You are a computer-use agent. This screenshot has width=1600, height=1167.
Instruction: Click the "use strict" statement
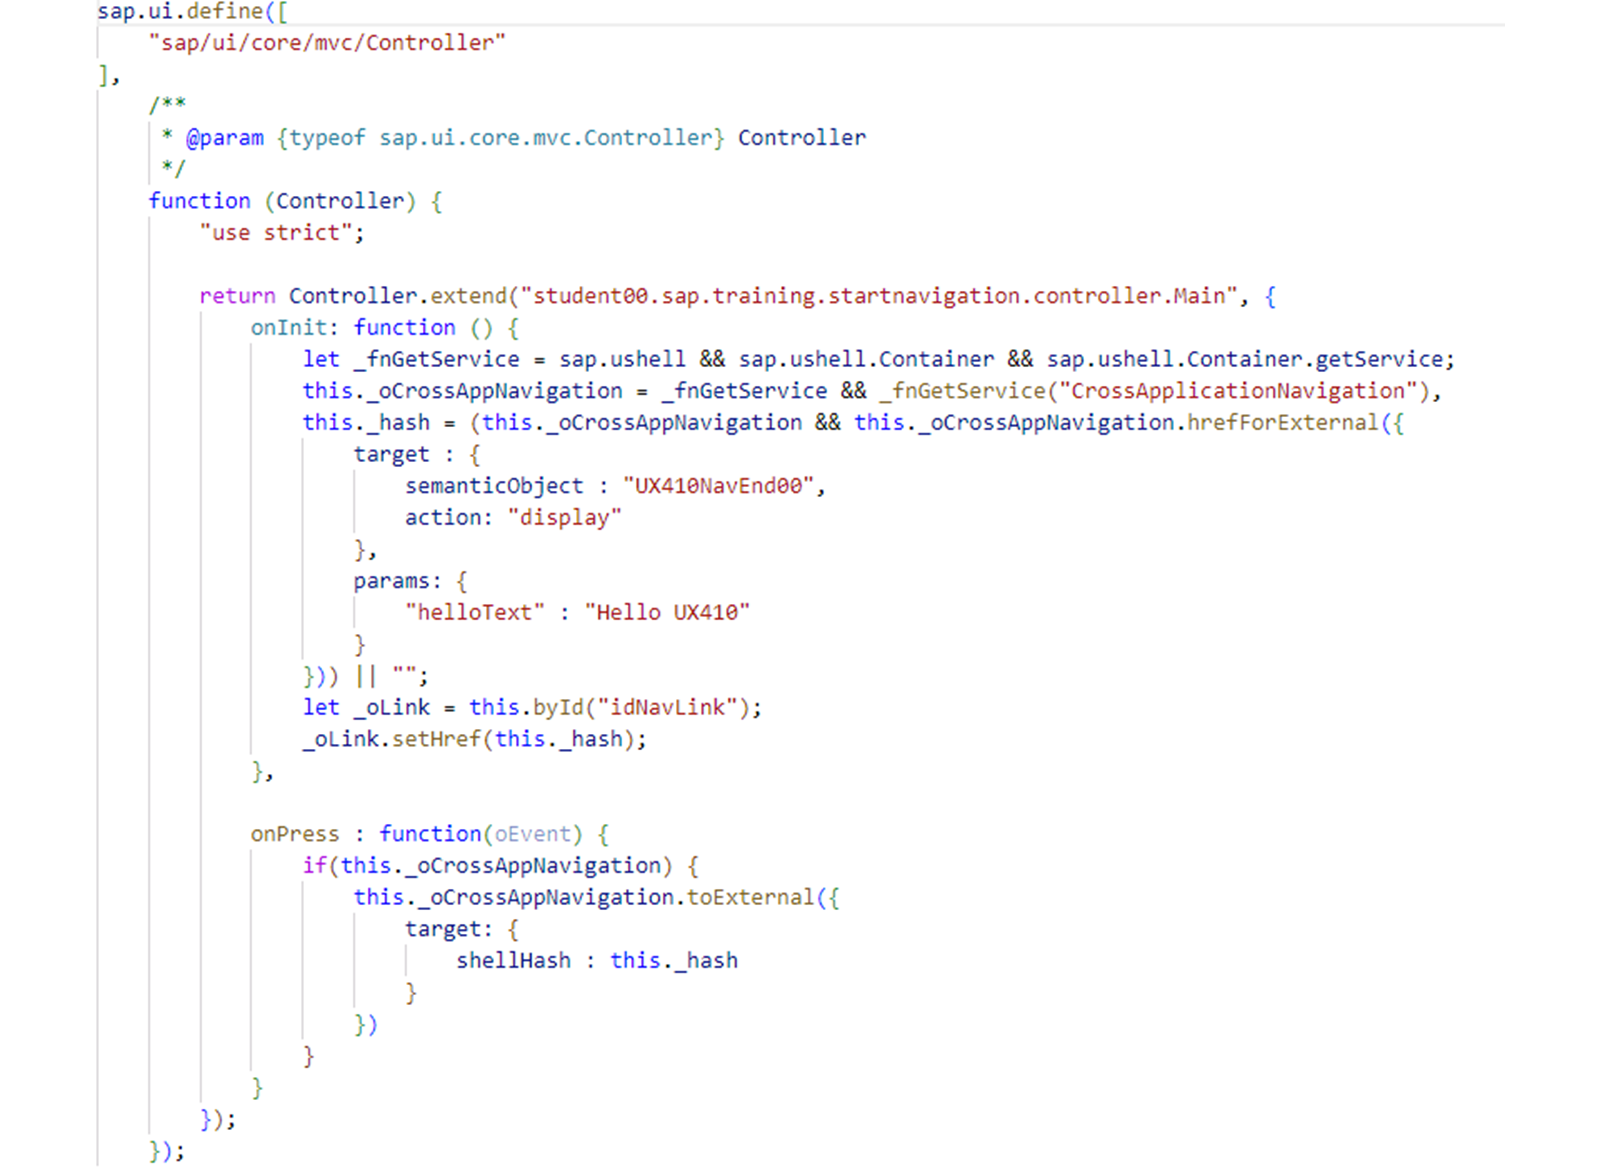282,233
